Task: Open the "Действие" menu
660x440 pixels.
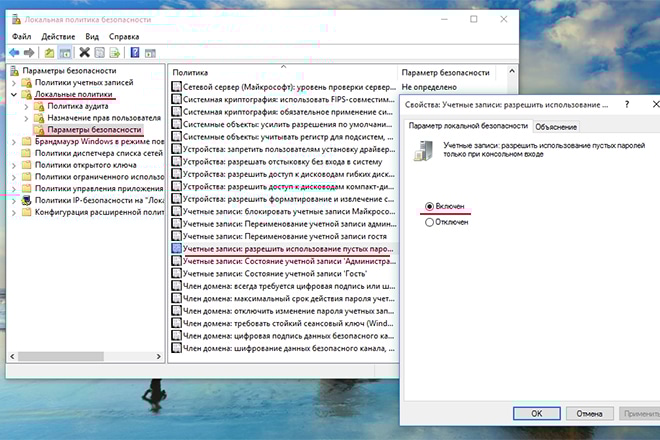Action: (x=58, y=36)
